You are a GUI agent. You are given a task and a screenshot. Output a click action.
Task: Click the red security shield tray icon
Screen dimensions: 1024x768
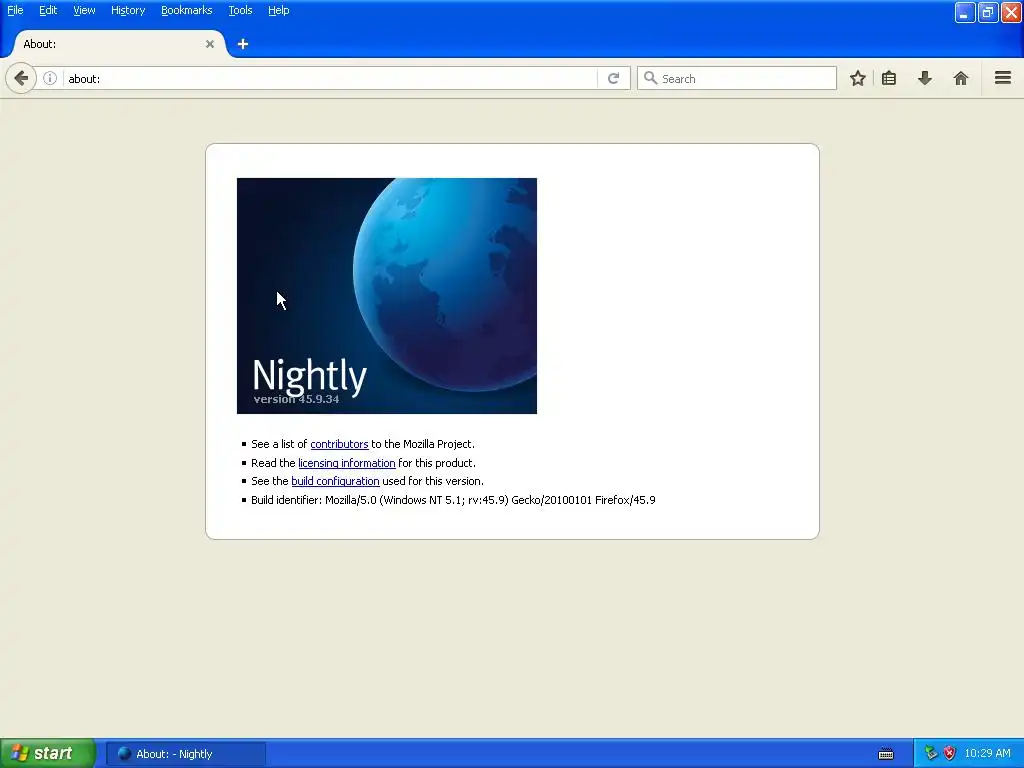[950, 753]
